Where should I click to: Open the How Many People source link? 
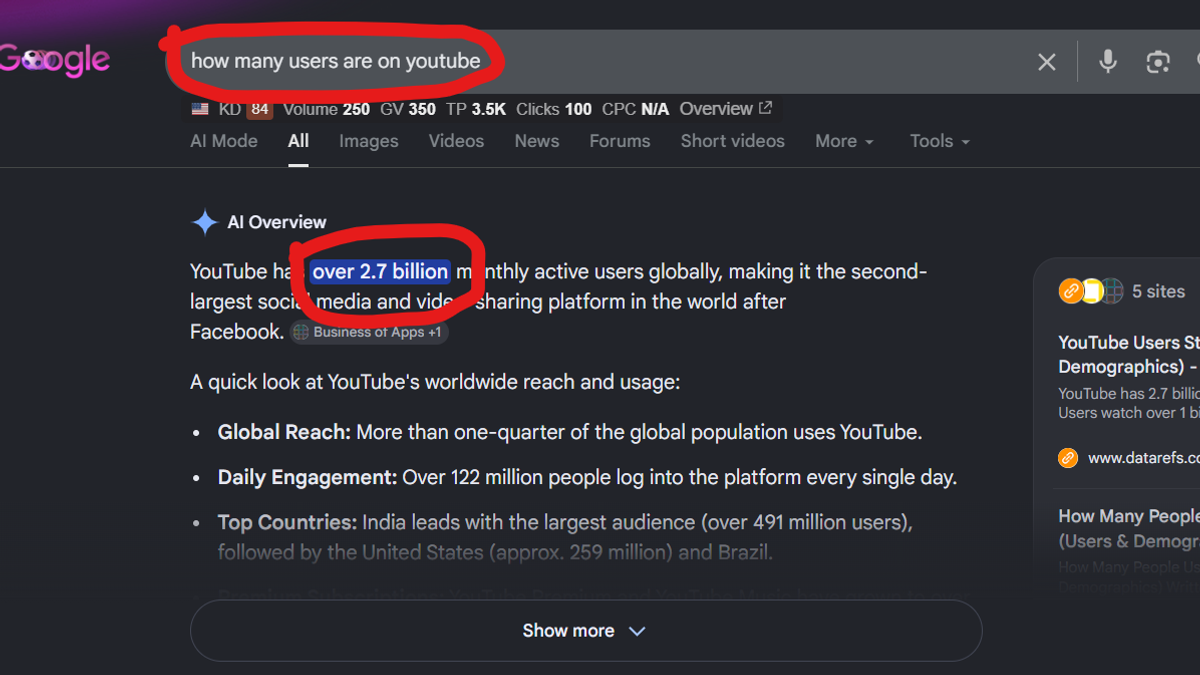1128,528
